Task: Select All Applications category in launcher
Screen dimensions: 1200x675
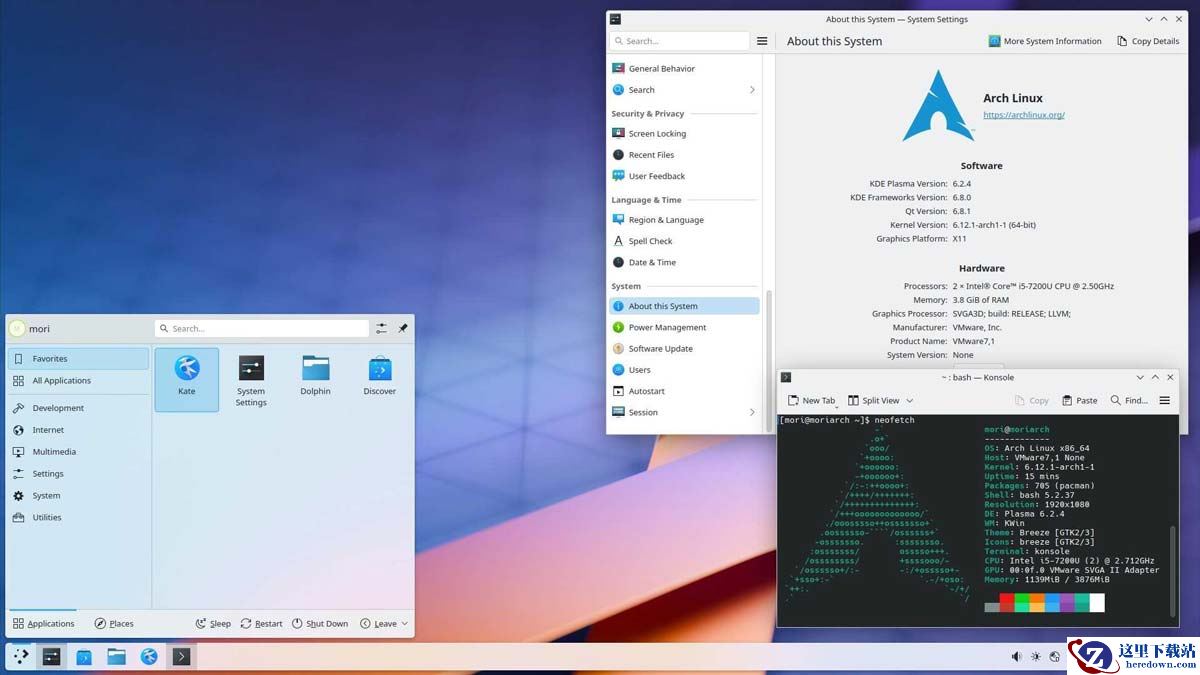Action: tap(79, 380)
